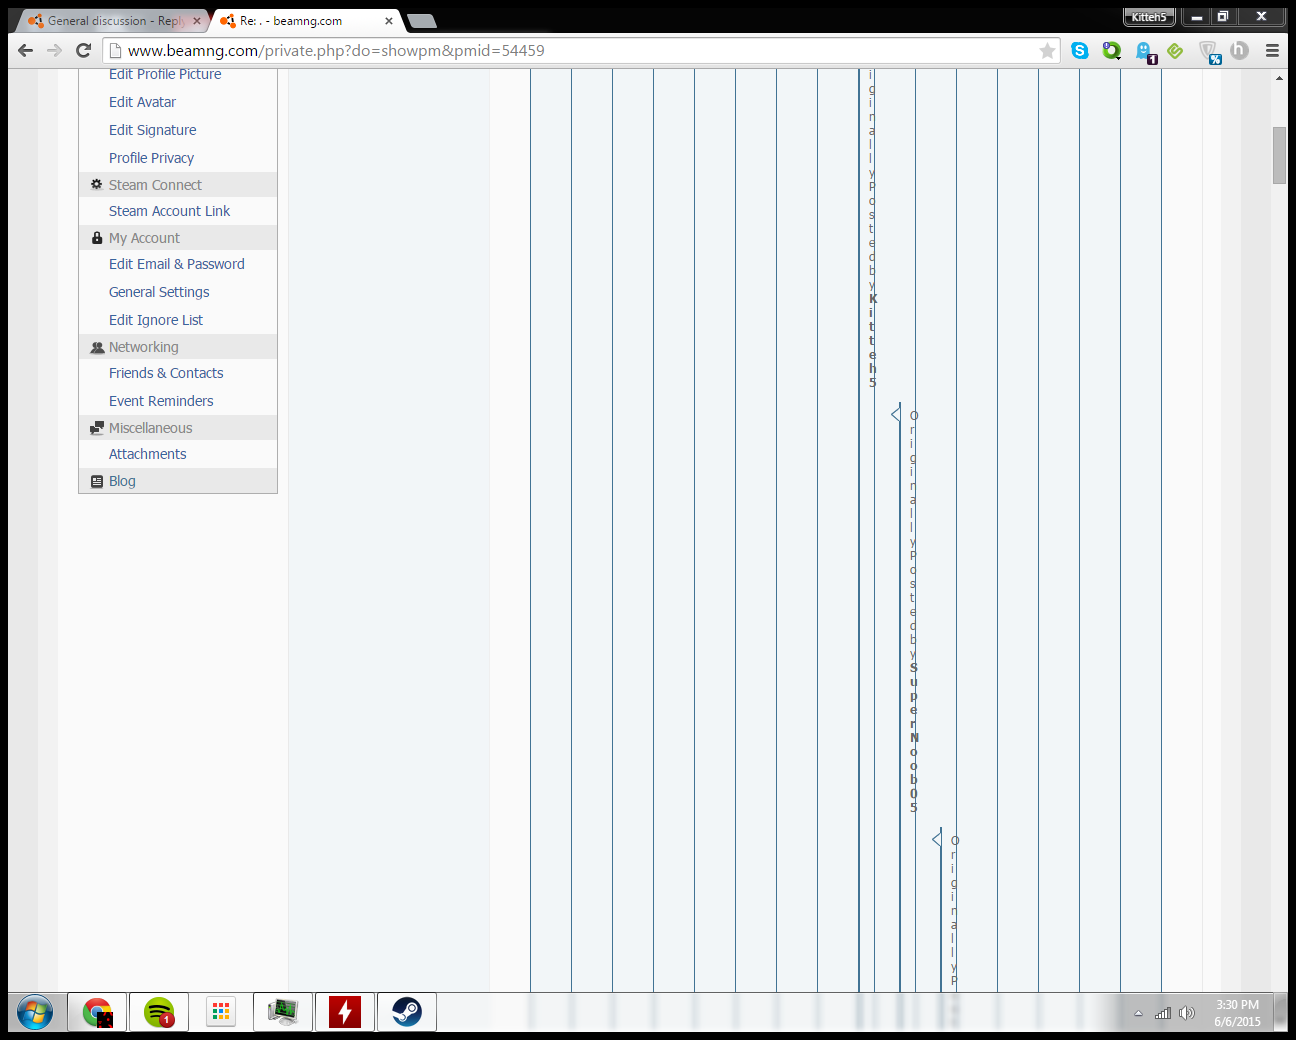Open Steam from the taskbar
Screen dimensions: 1296x1040
tap(407, 1012)
